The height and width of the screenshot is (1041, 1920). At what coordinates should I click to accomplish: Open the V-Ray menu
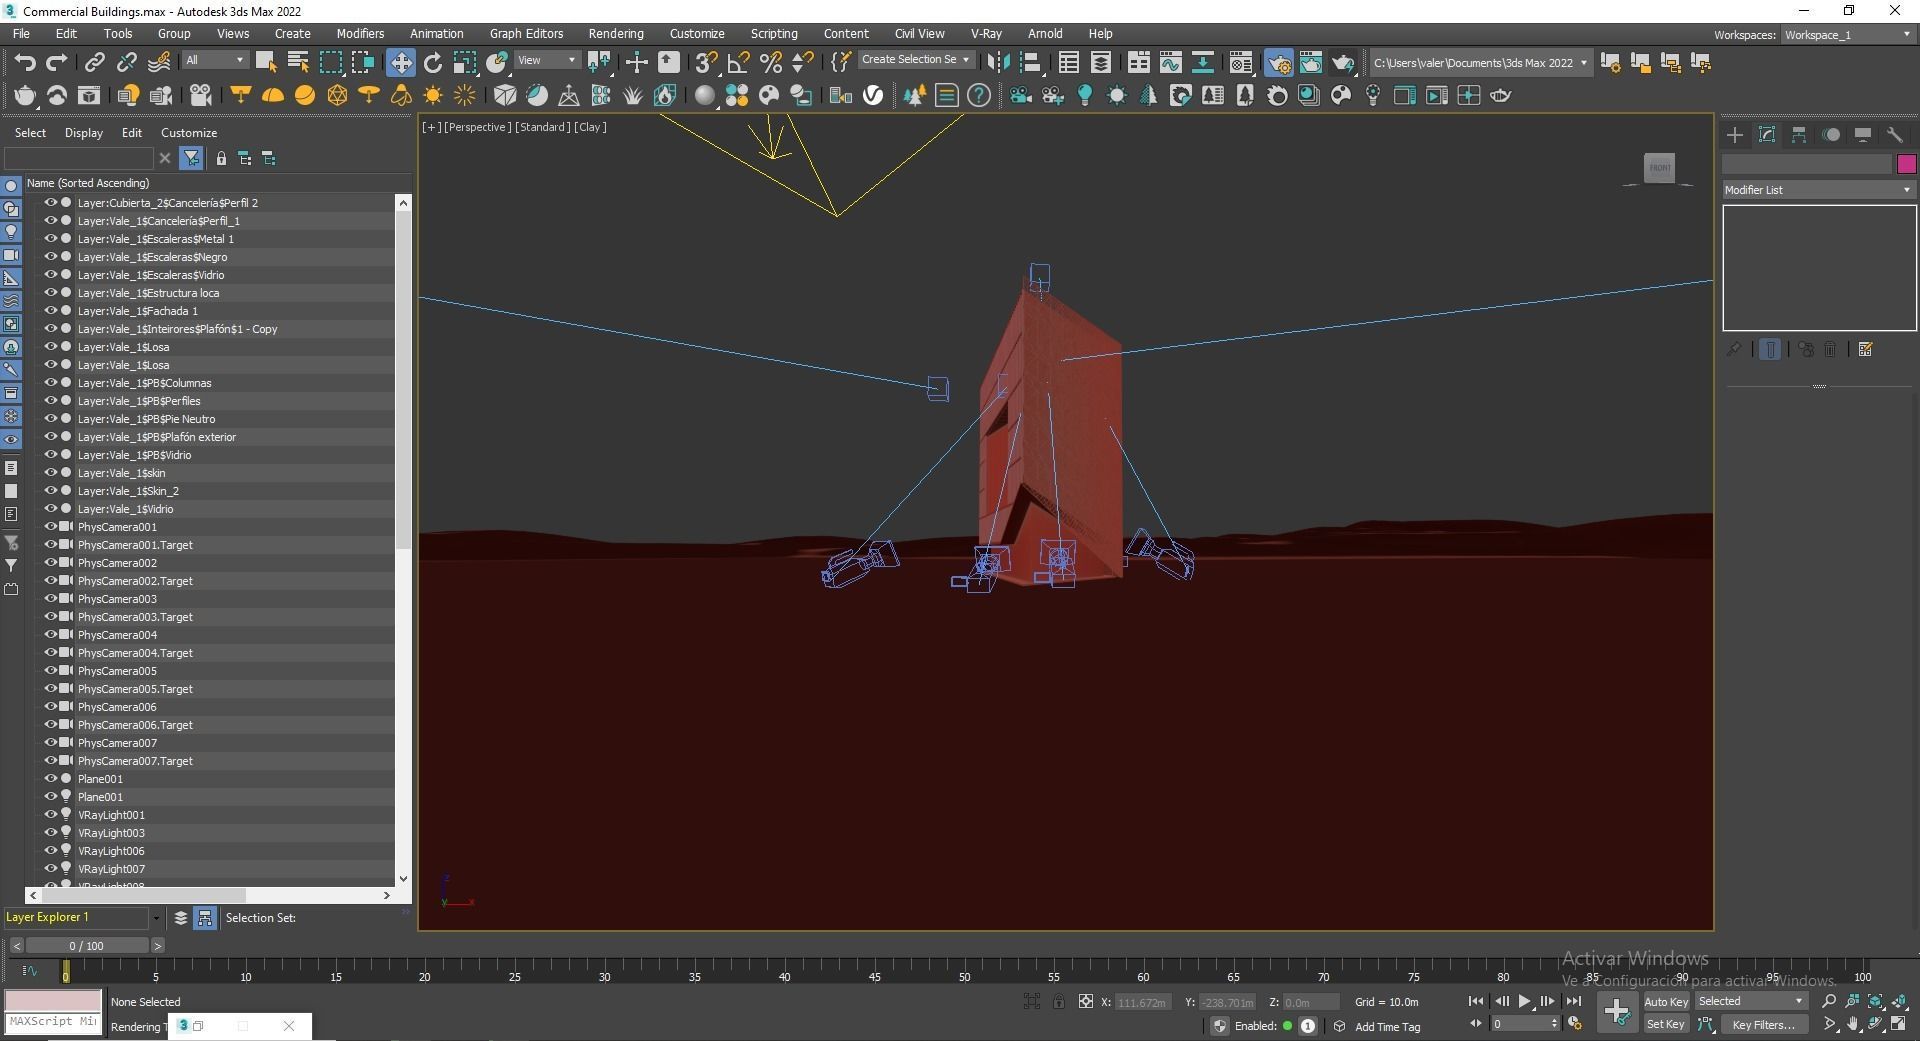tap(986, 33)
